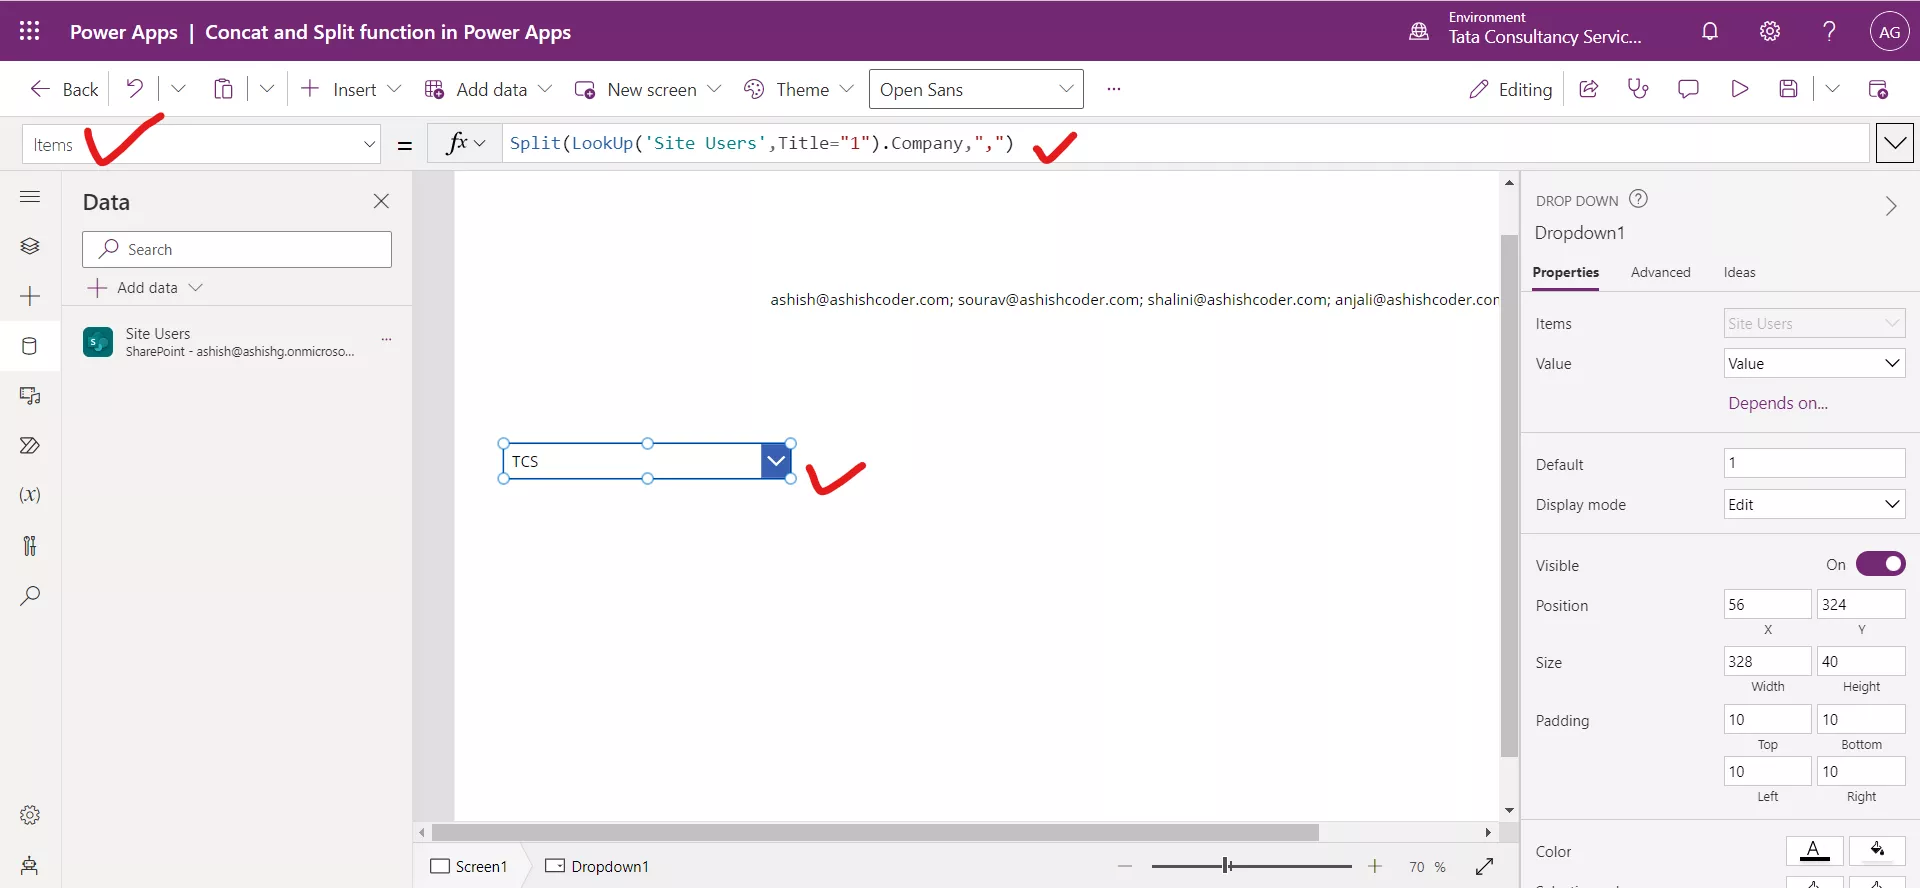The width and height of the screenshot is (1920, 888).
Task: Collapse the properties pane chevron
Action: click(1891, 206)
